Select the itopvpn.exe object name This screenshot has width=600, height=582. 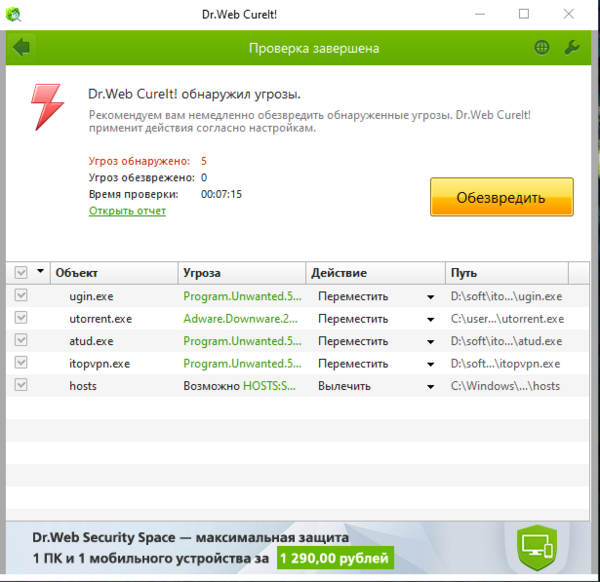pyautogui.click(x=99, y=364)
